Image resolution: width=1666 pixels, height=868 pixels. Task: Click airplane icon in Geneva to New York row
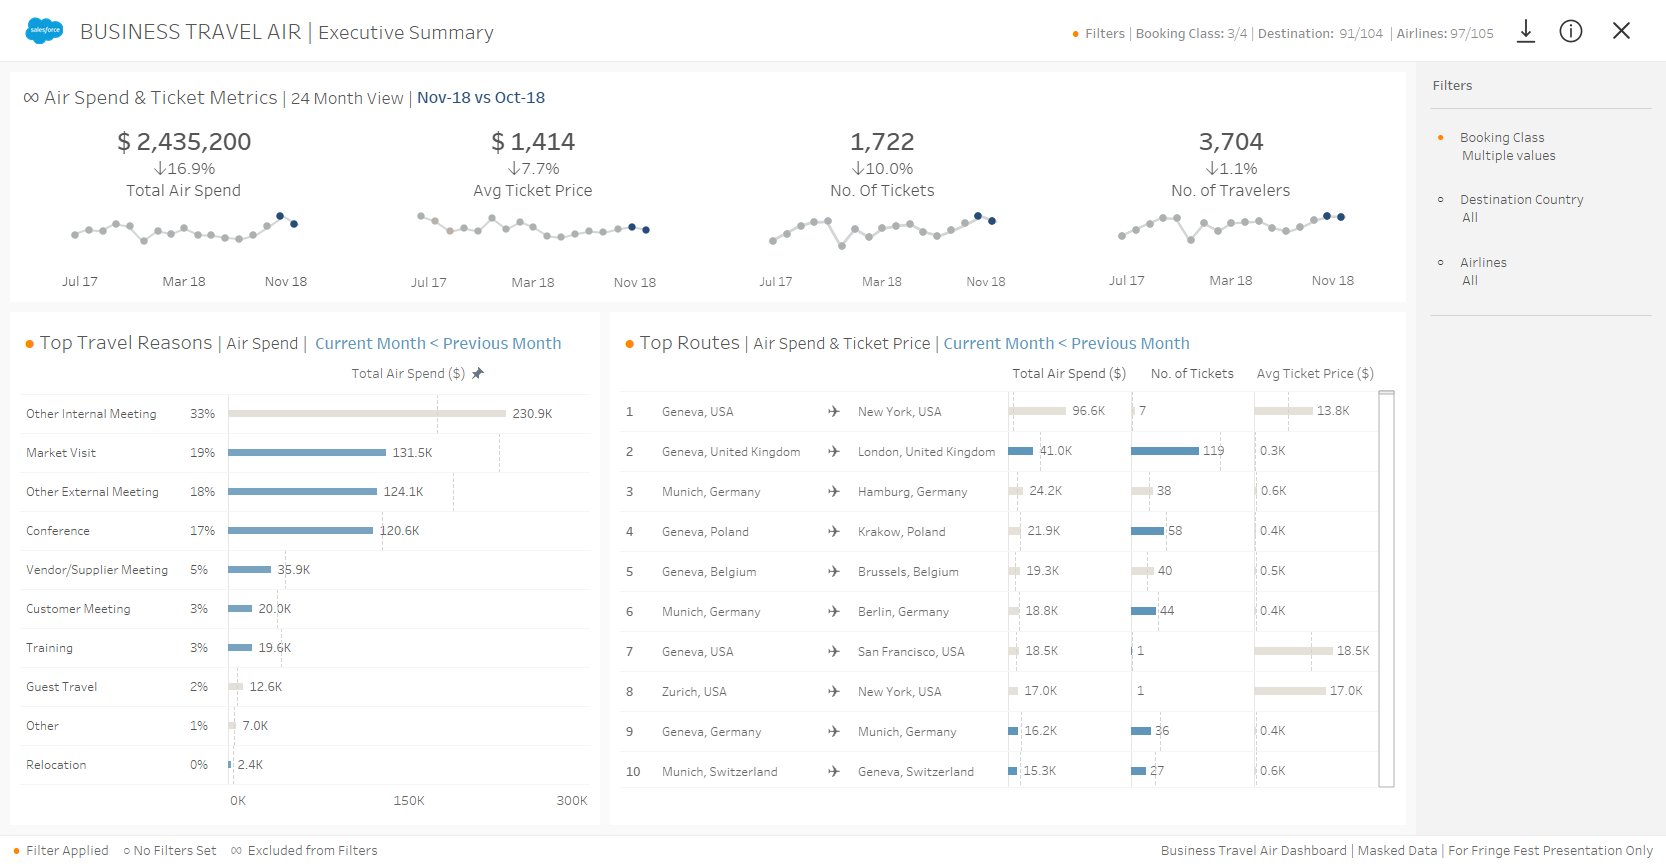tap(833, 412)
